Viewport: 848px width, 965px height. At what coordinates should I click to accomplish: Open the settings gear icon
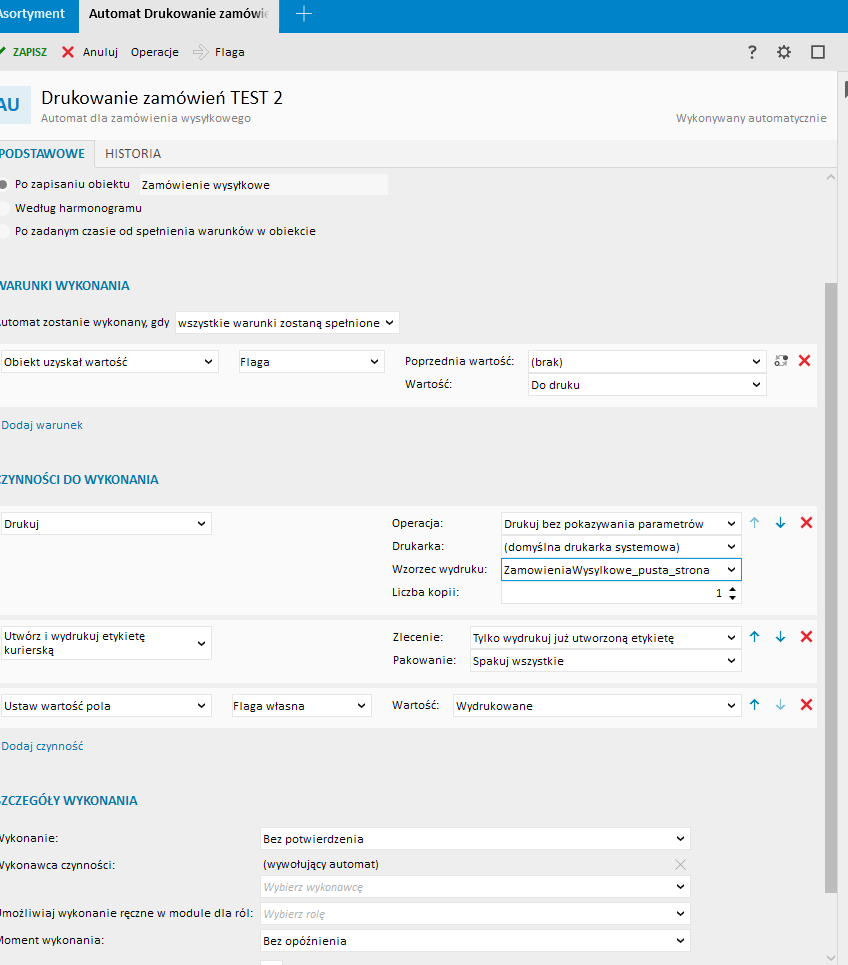(784, 52)
